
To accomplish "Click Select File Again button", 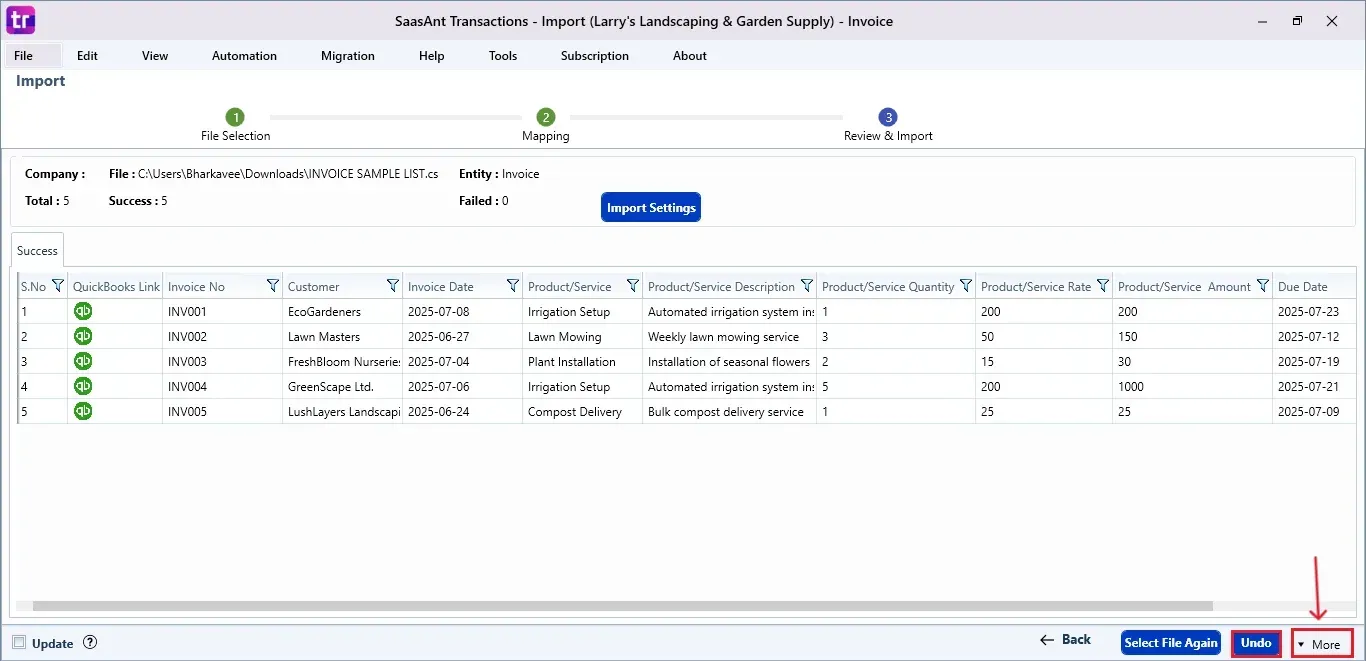I will pyautogui.click(x=1171, y=643).
